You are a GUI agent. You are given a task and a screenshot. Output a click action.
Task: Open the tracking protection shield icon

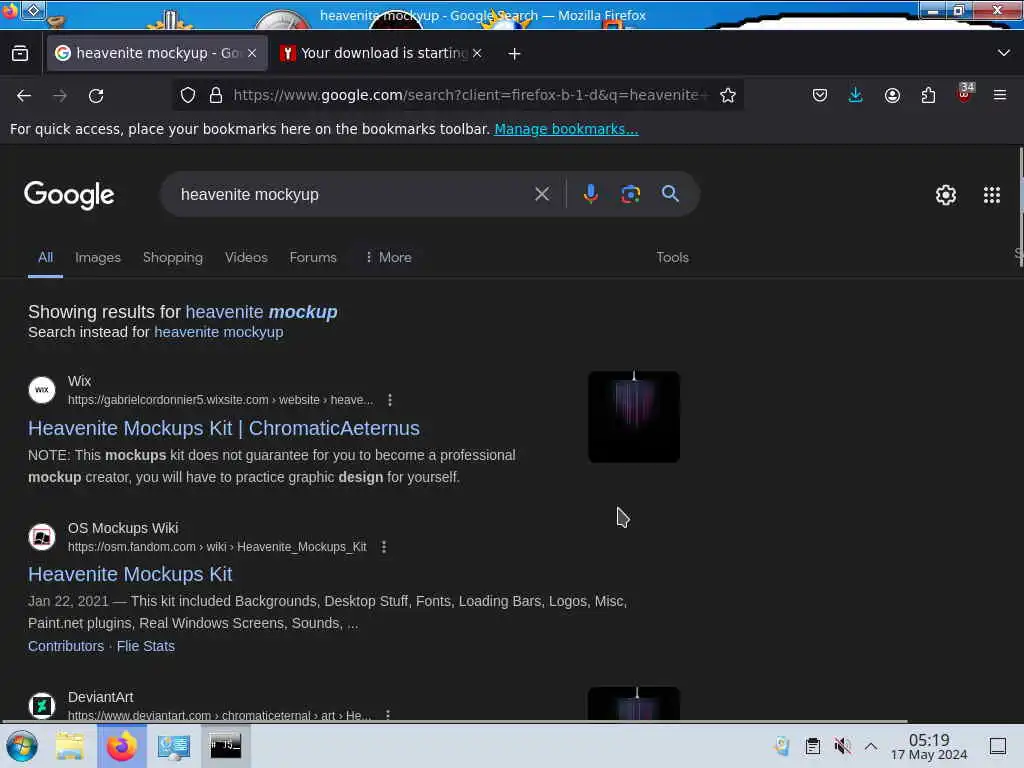tap(188, 95)
